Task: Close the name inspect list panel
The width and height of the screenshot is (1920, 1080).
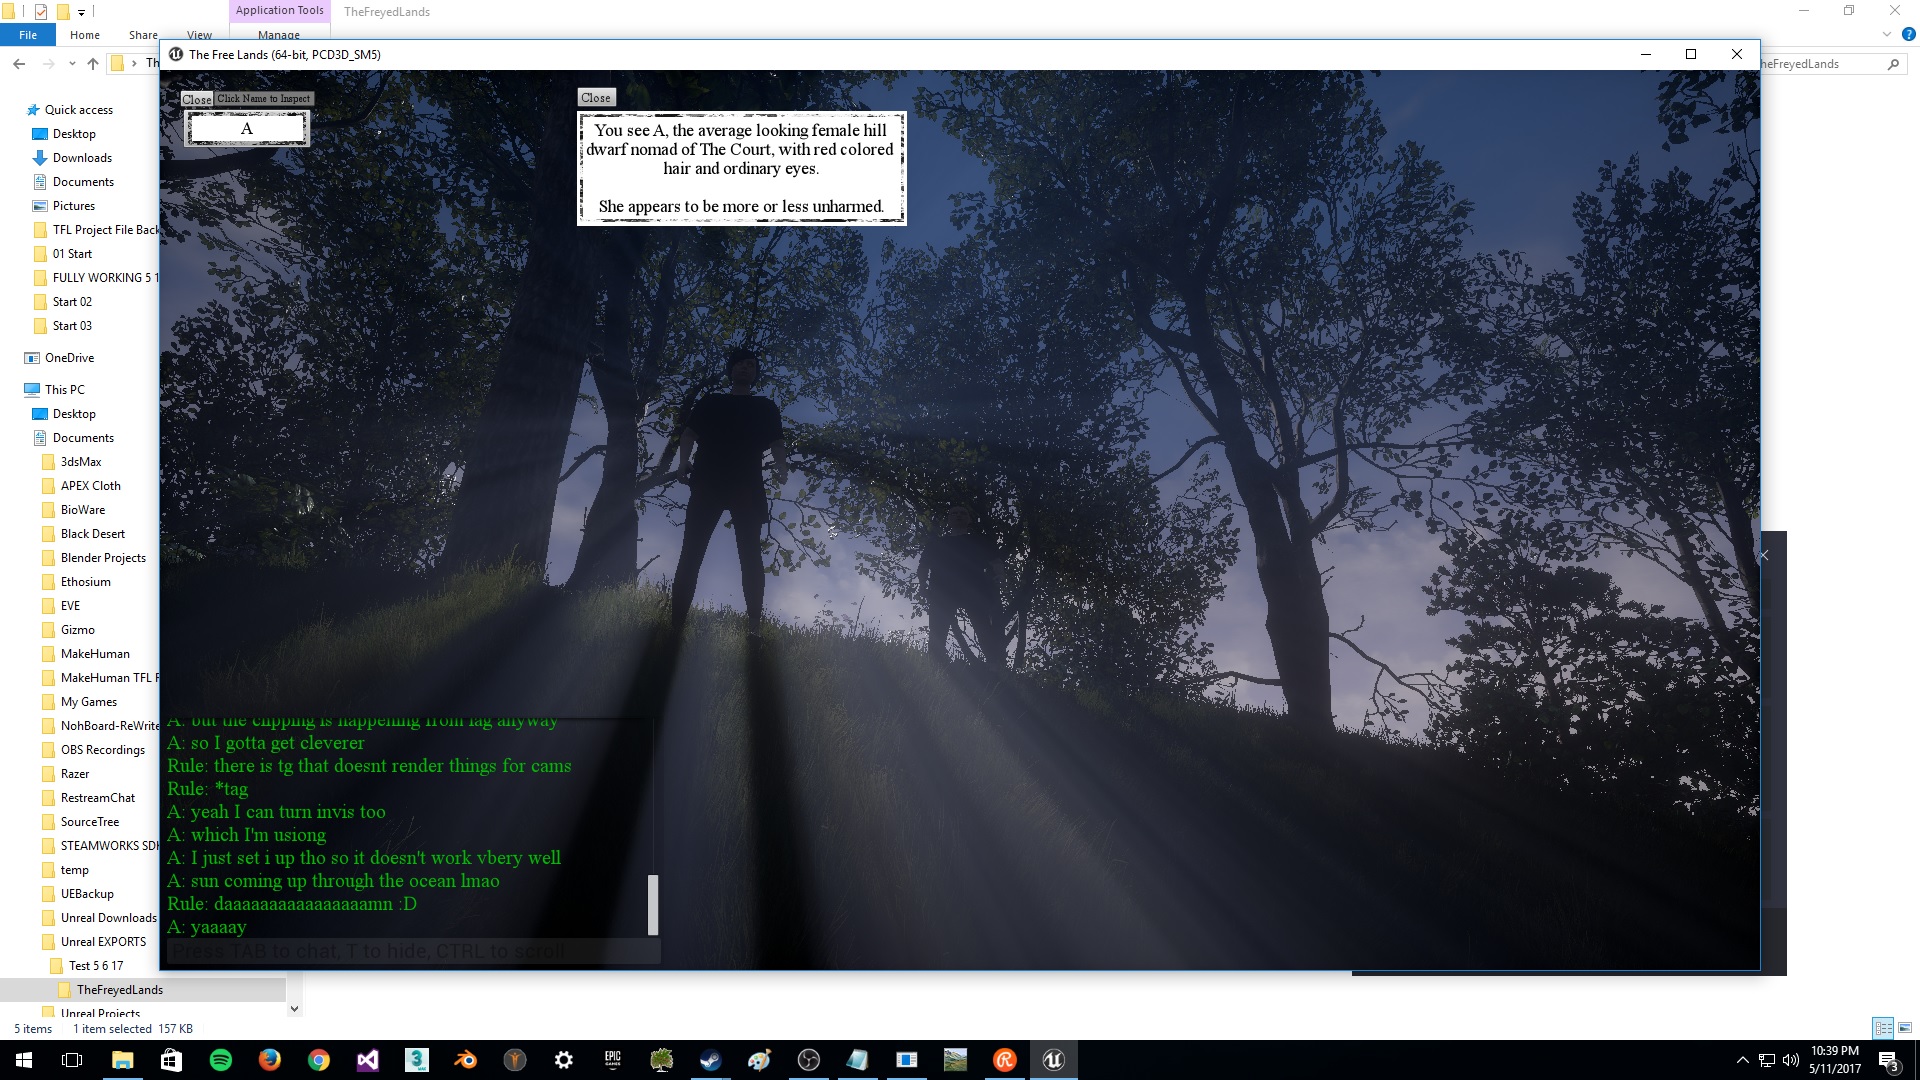Action: pos(196,99)
